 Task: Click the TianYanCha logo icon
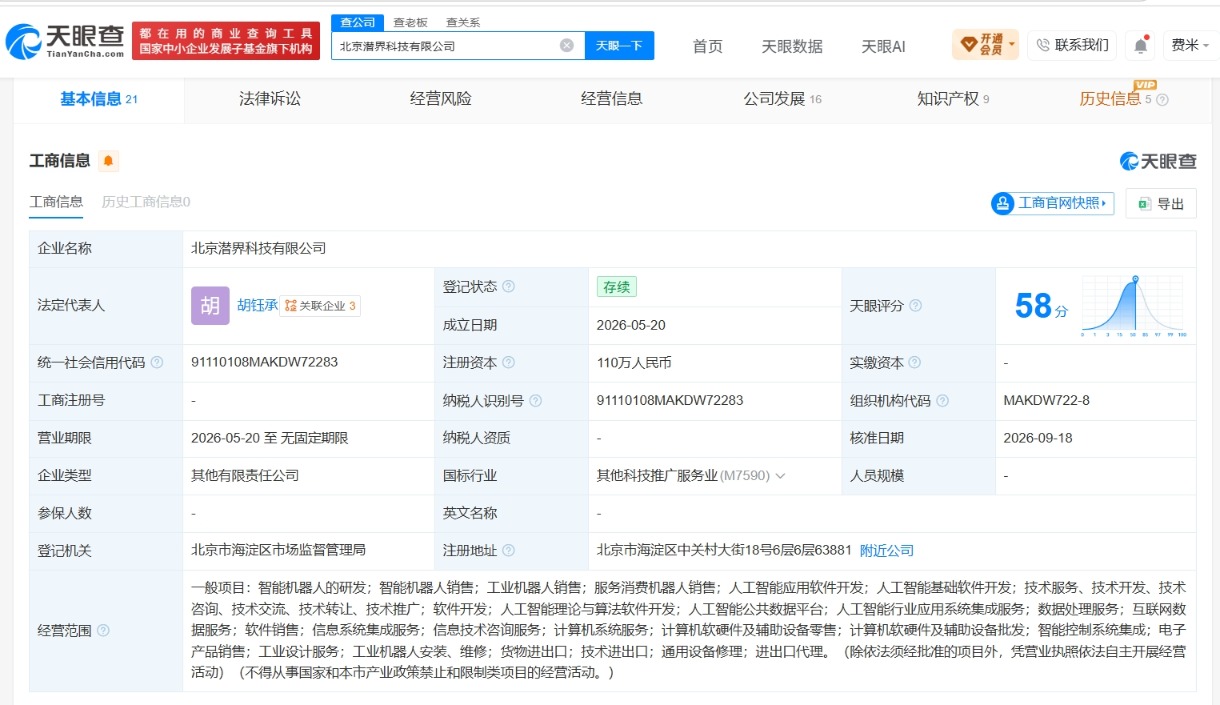[24, 41]
